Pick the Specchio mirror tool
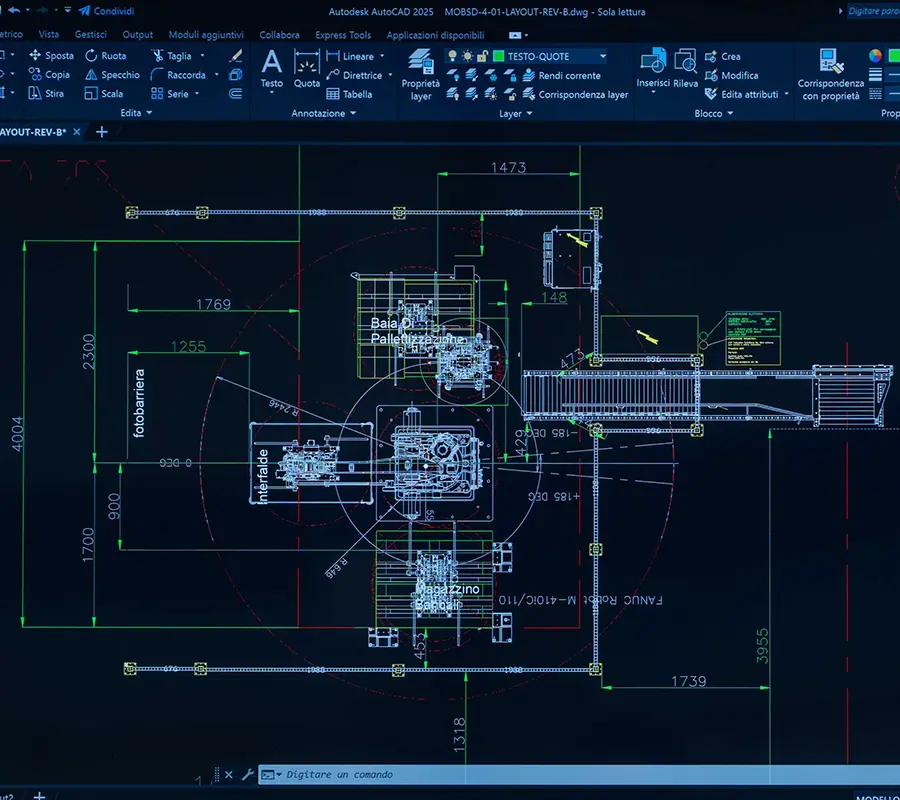The width and height of the screenshot is (900, 800). (112, 75)
